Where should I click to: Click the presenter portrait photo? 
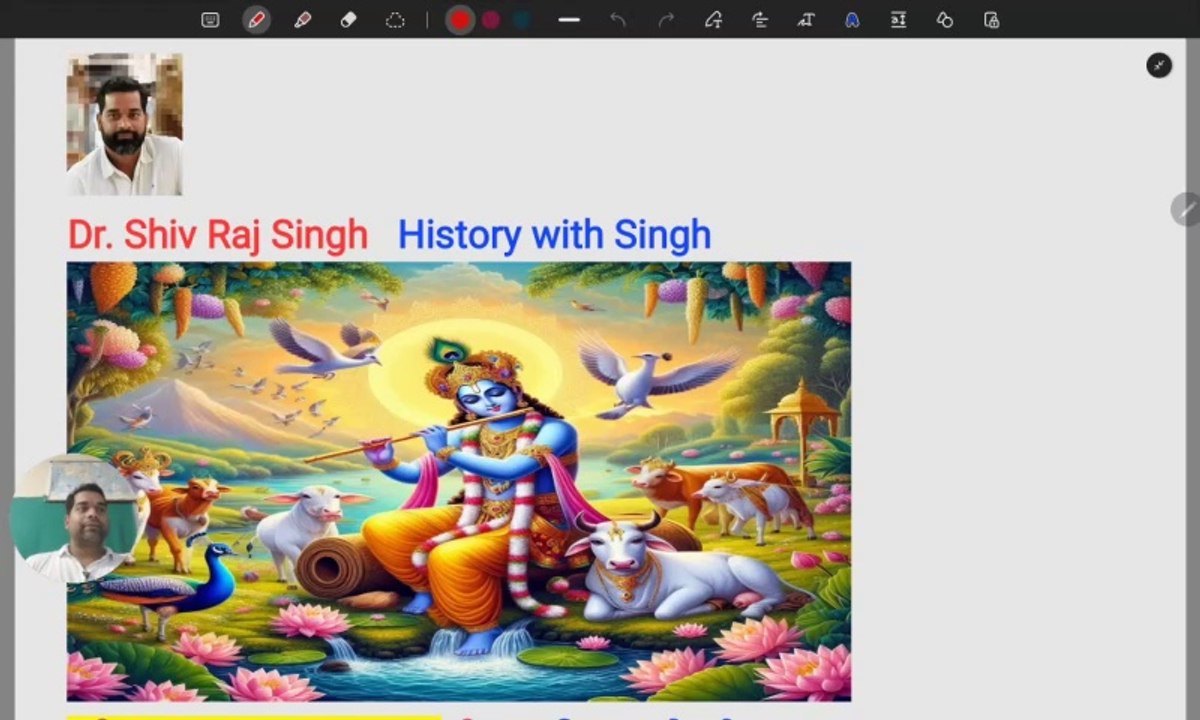coord(125,125)
